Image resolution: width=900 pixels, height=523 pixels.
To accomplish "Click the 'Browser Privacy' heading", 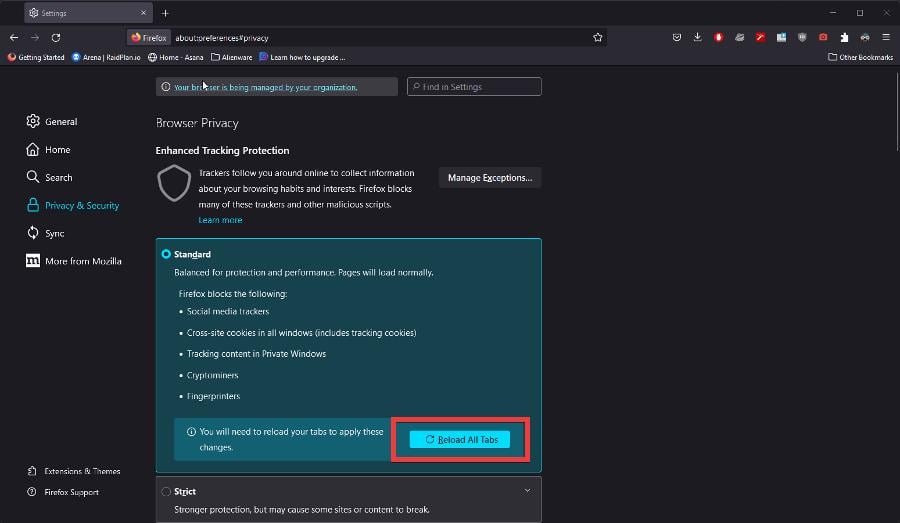I will (197, 123).
